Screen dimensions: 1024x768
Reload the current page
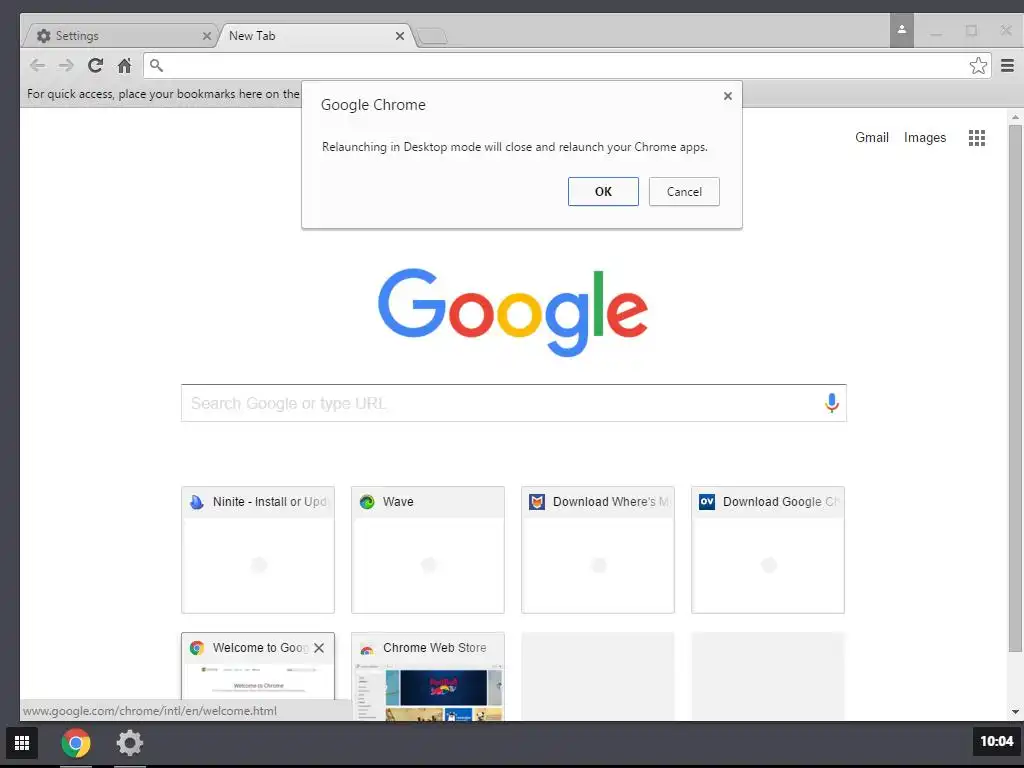(95, 65)
